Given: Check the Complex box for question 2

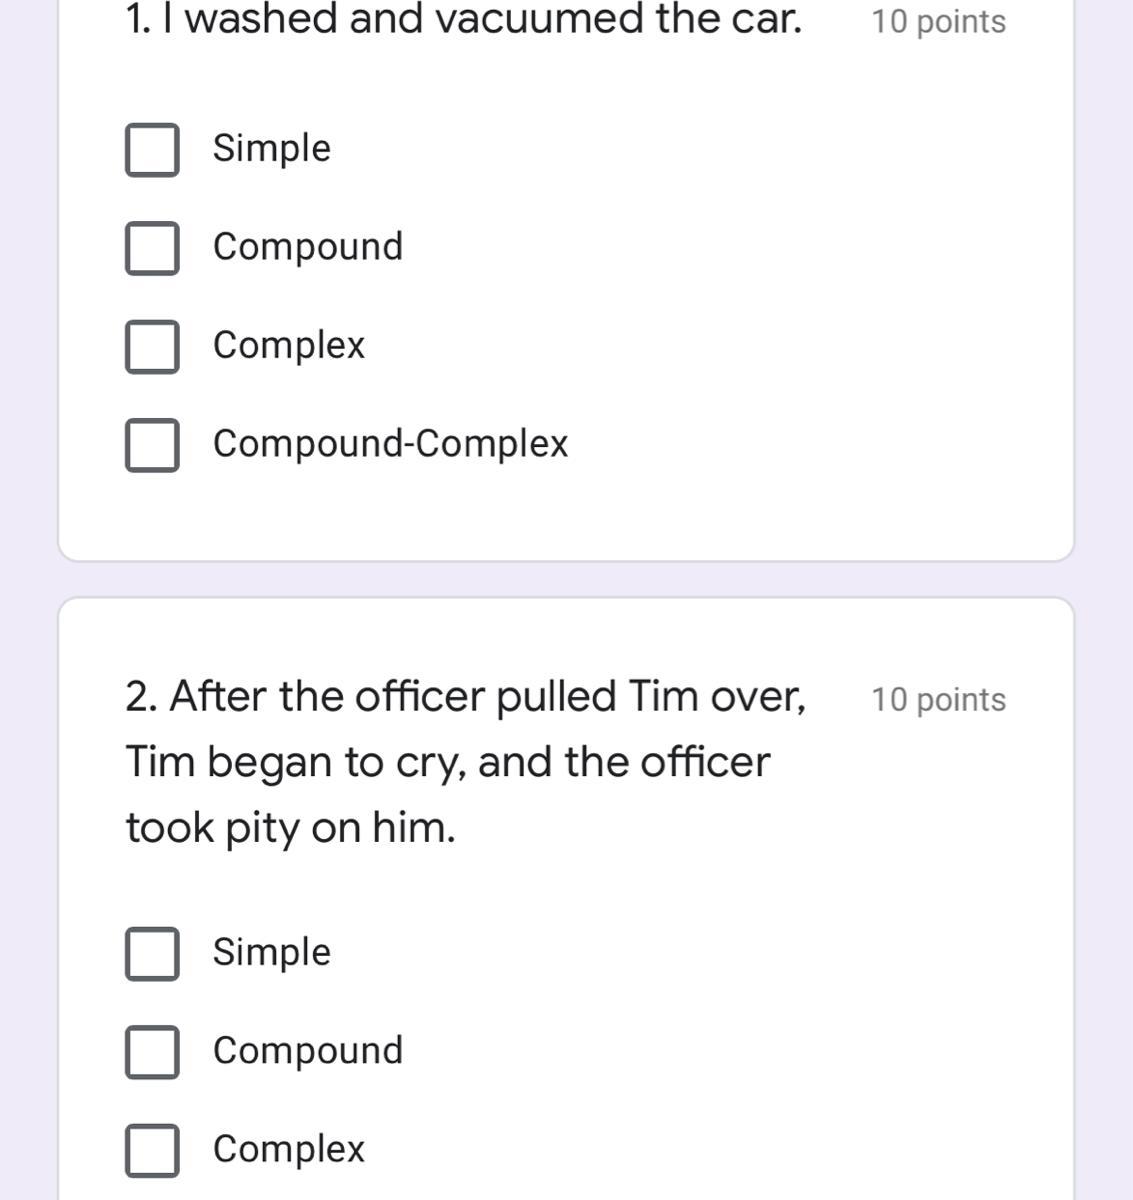Looking at the screenshot, I should 152,1150.
